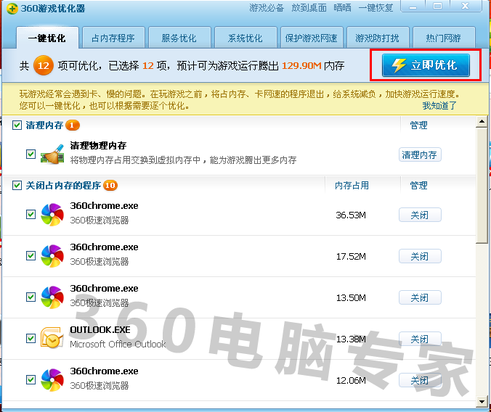
Task: Click the 立即优化 button
Action: click(426, 65)
